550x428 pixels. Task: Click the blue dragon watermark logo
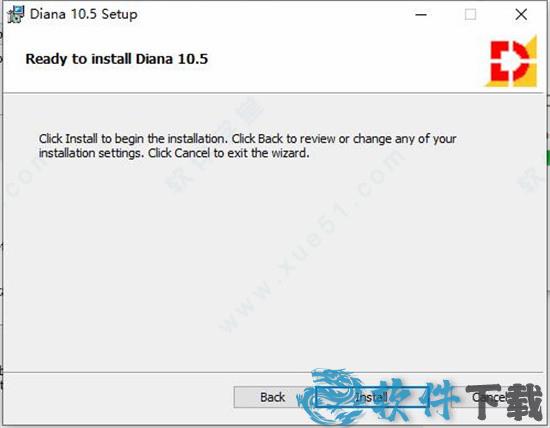[331, 396]
